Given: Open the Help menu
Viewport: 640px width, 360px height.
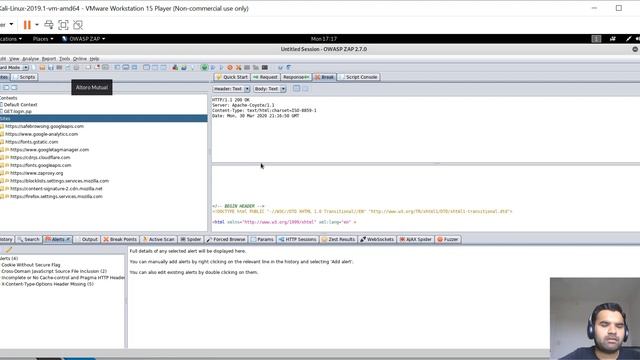Looking at the screenshot, I should [x=94, y=59].
